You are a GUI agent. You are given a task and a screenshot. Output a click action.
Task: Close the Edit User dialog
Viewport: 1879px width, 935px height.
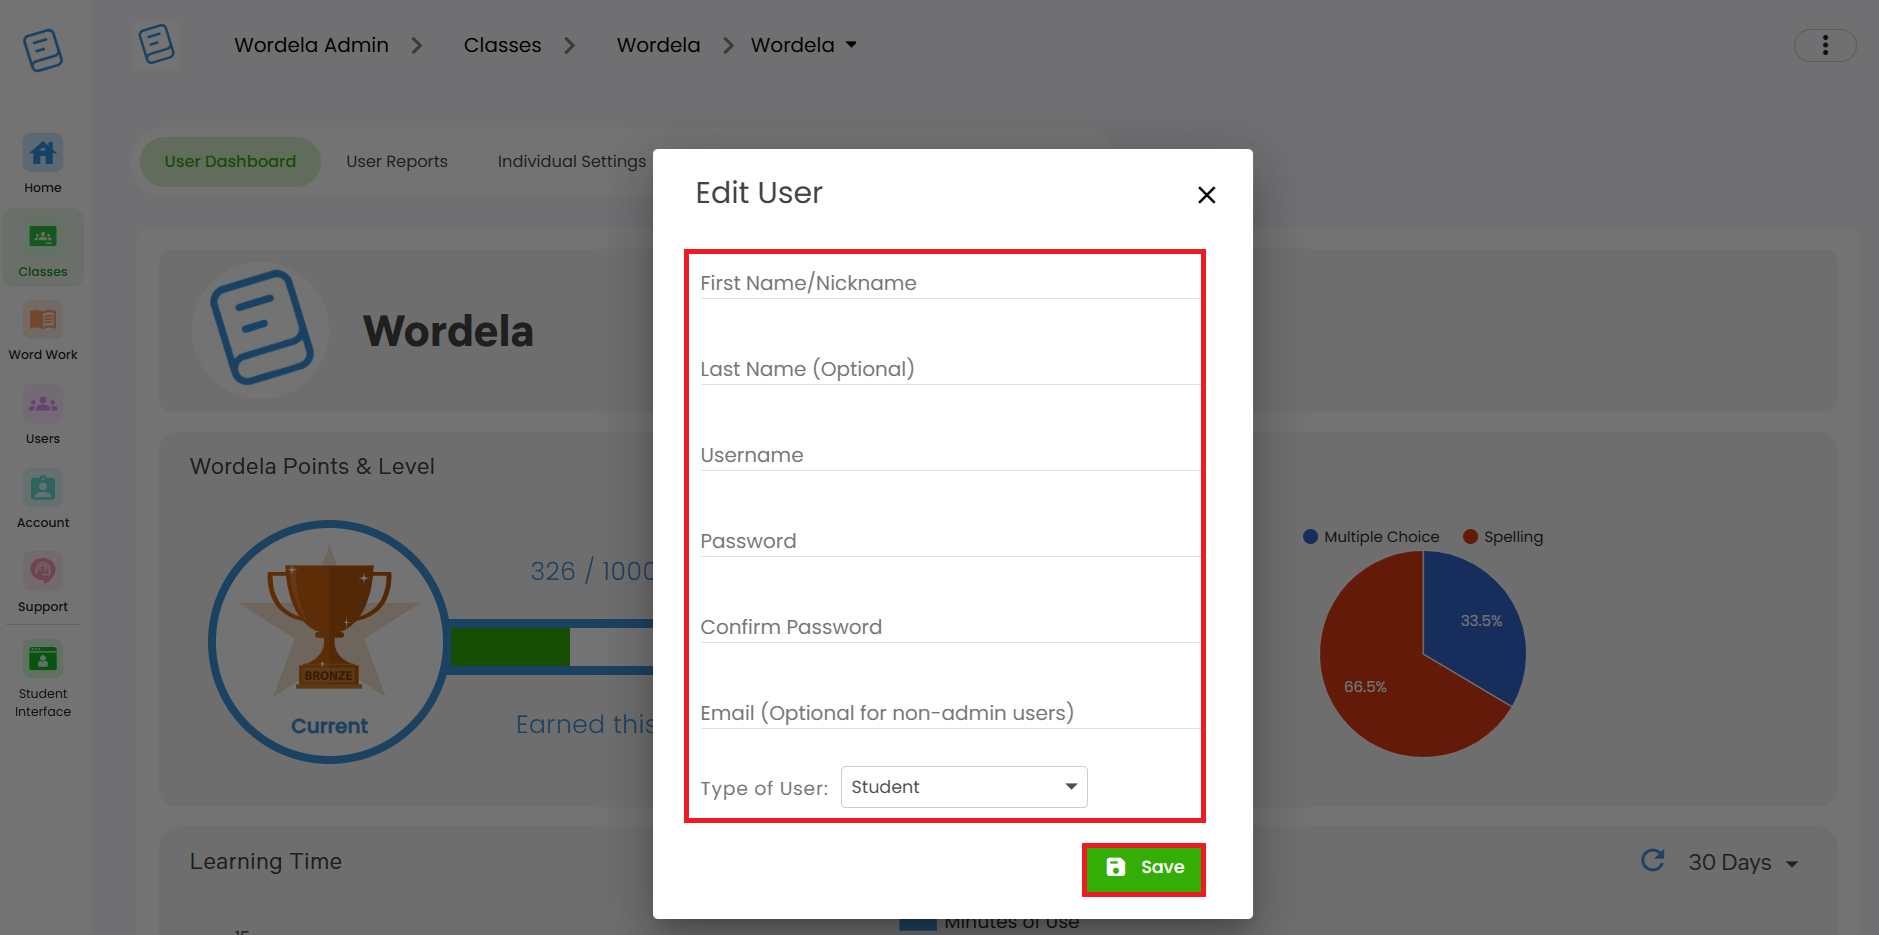click(1207, 195)
